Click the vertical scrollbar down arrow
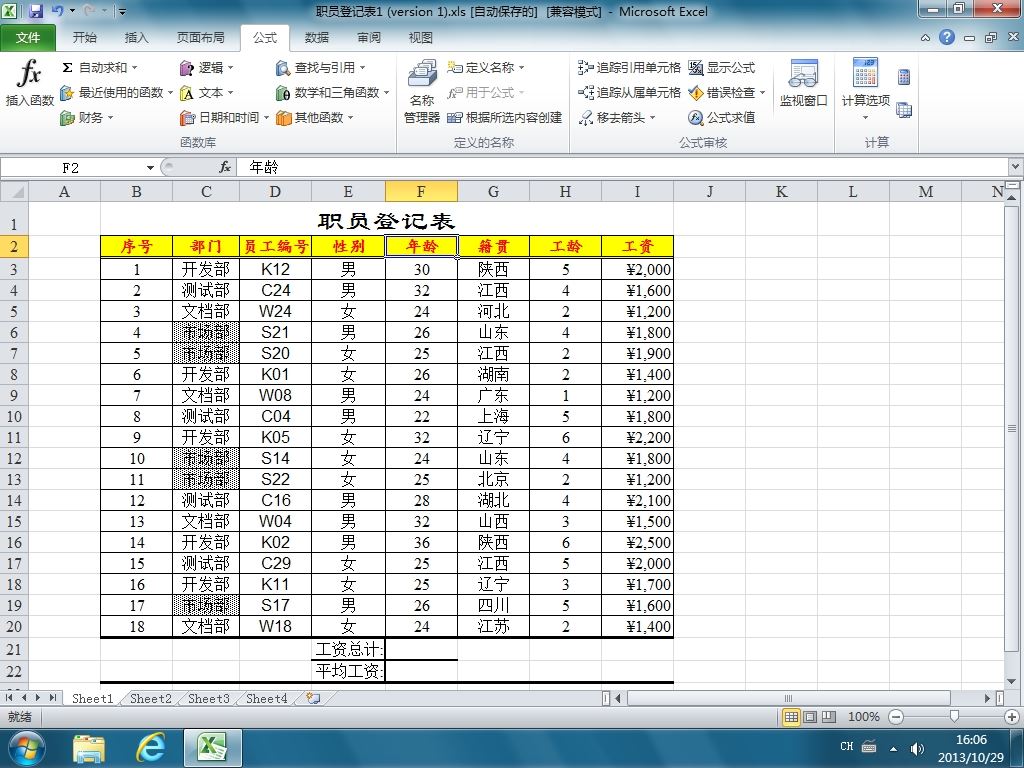Screen dimensions: 1024x768 pyautogui.click(x=1012, y=681)
